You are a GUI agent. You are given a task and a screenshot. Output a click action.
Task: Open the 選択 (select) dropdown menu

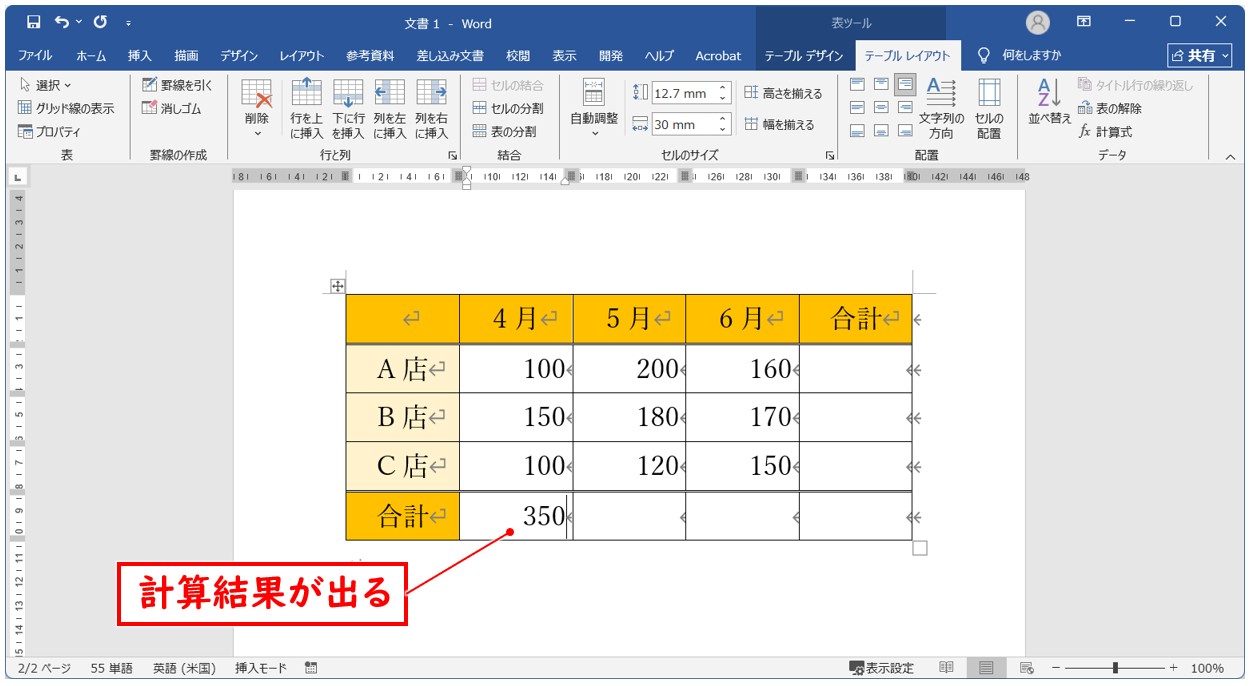(x=46, y=85)
